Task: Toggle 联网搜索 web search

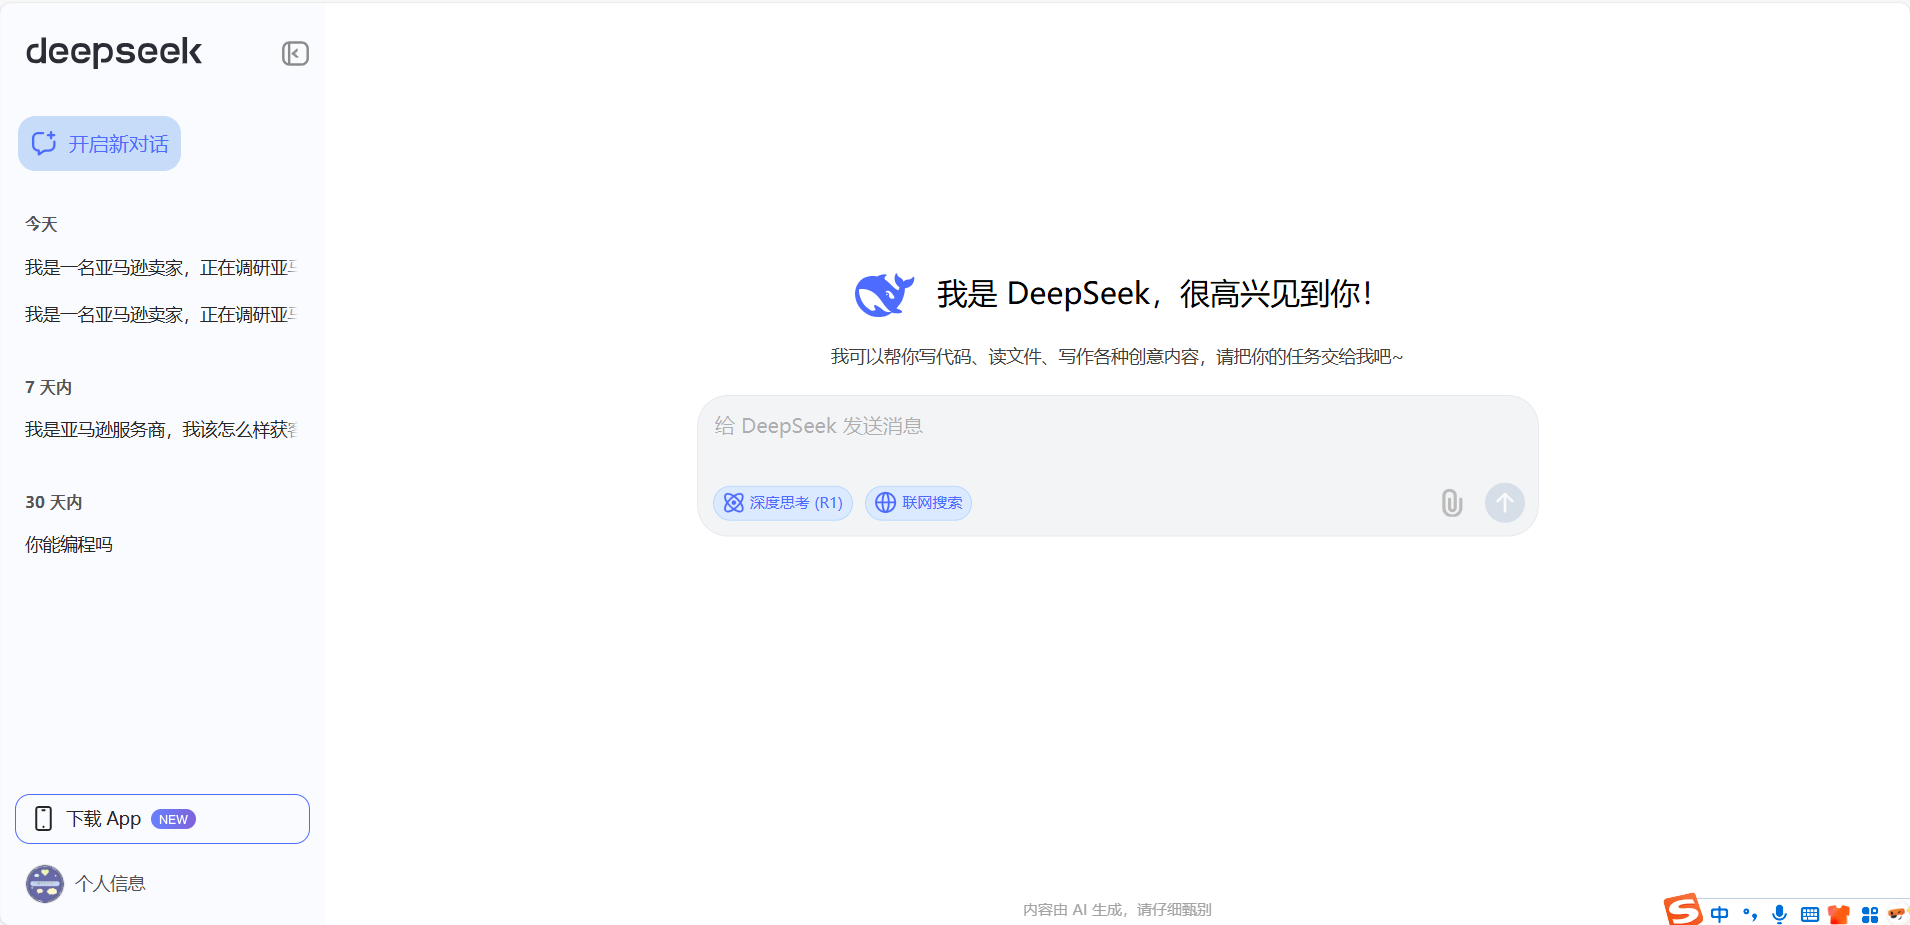Action: (x=918, y=503)
